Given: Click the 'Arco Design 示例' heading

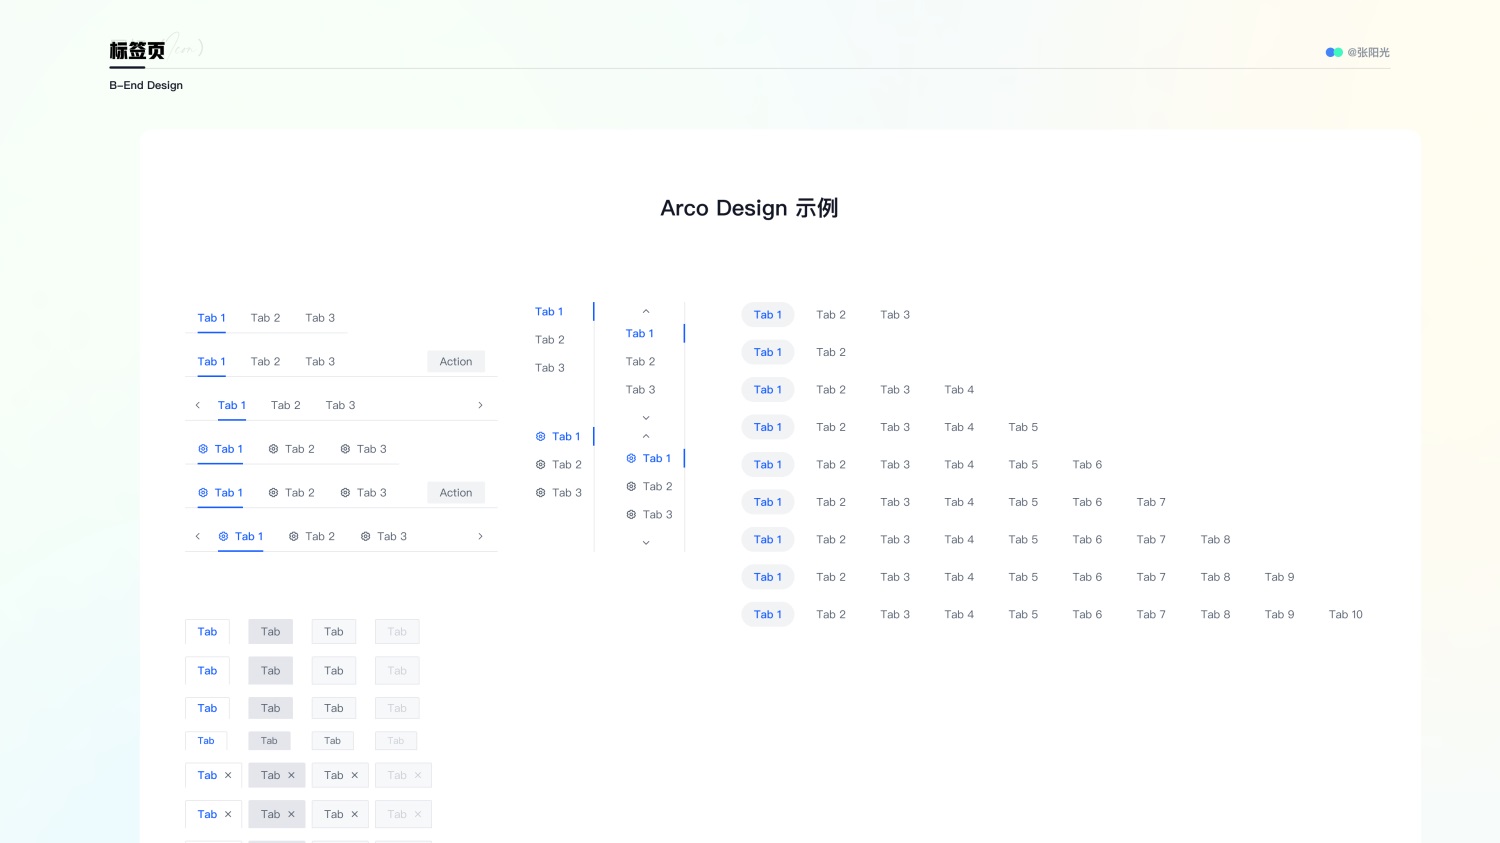Looking at the screenshot, I should 749,208.
